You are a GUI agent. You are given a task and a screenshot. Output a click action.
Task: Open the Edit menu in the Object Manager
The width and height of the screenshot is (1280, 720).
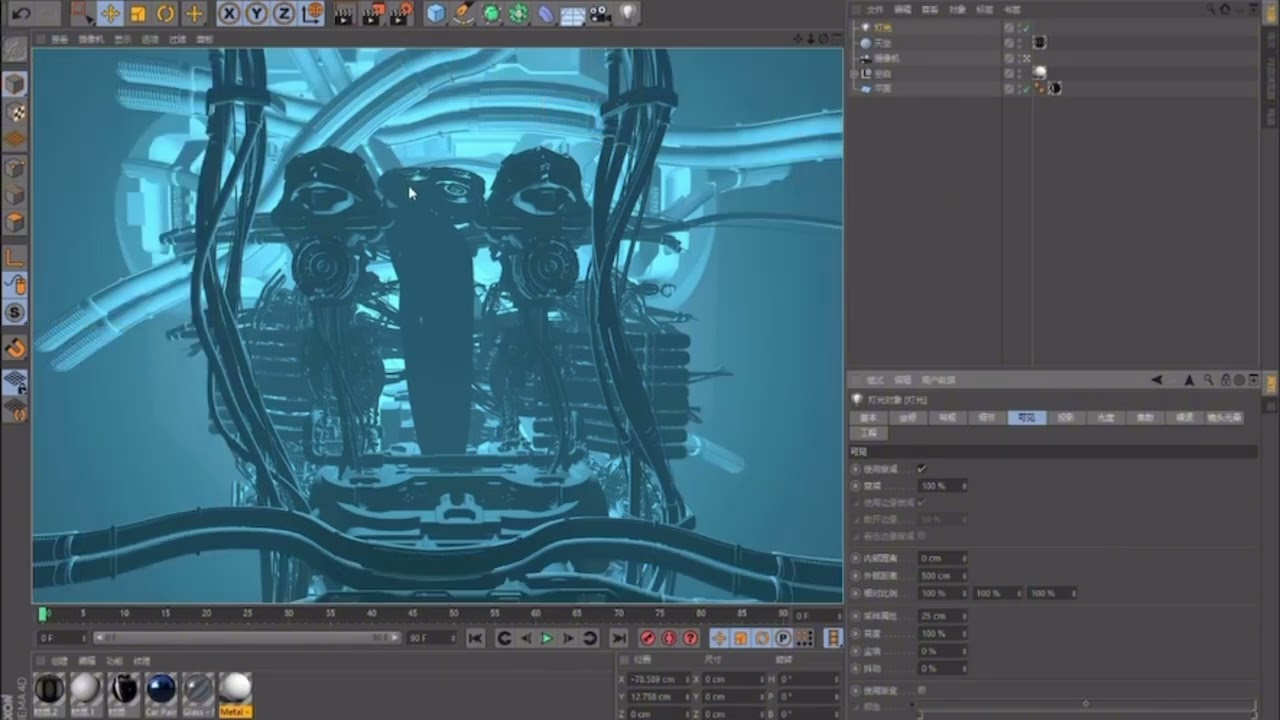point(903,9)
